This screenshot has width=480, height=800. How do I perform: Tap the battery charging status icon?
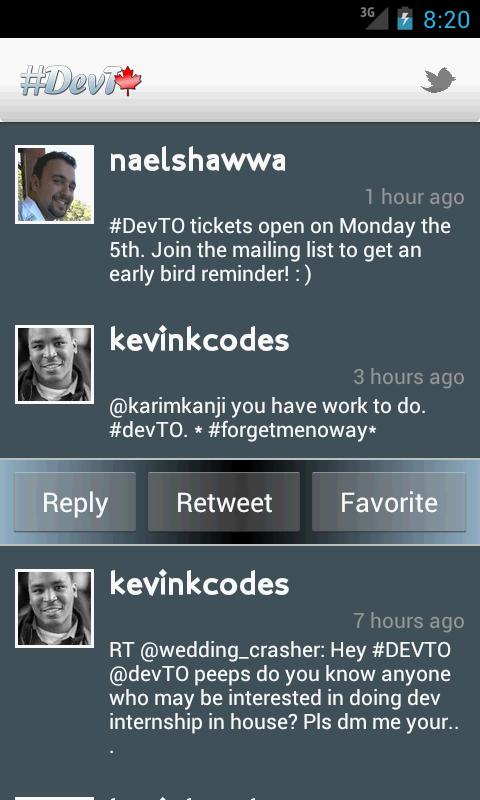(x=405, y=18)
